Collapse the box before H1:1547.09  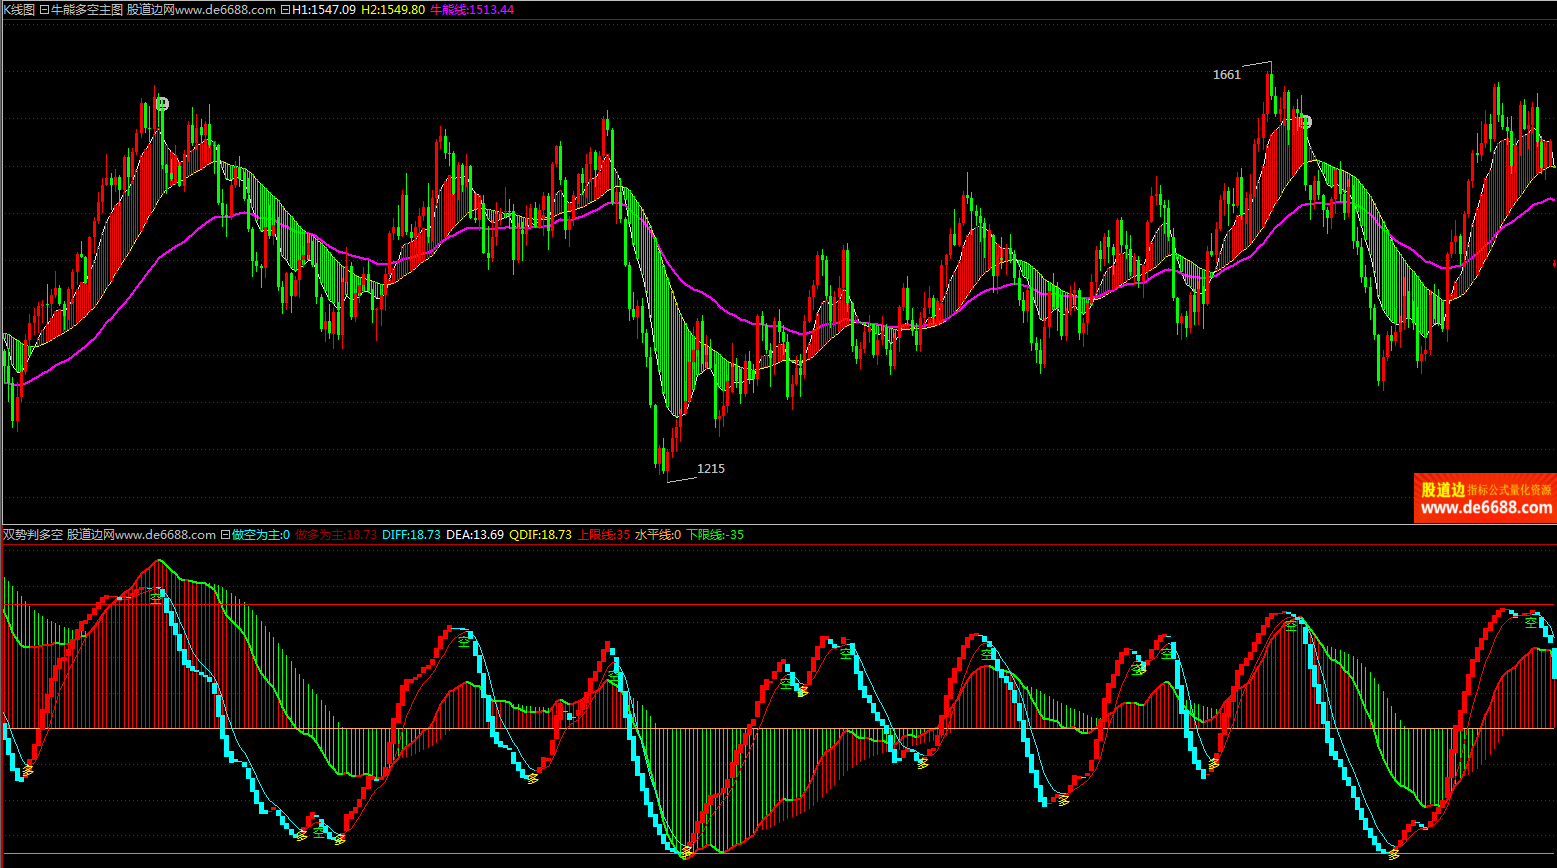tap(286, 9)
